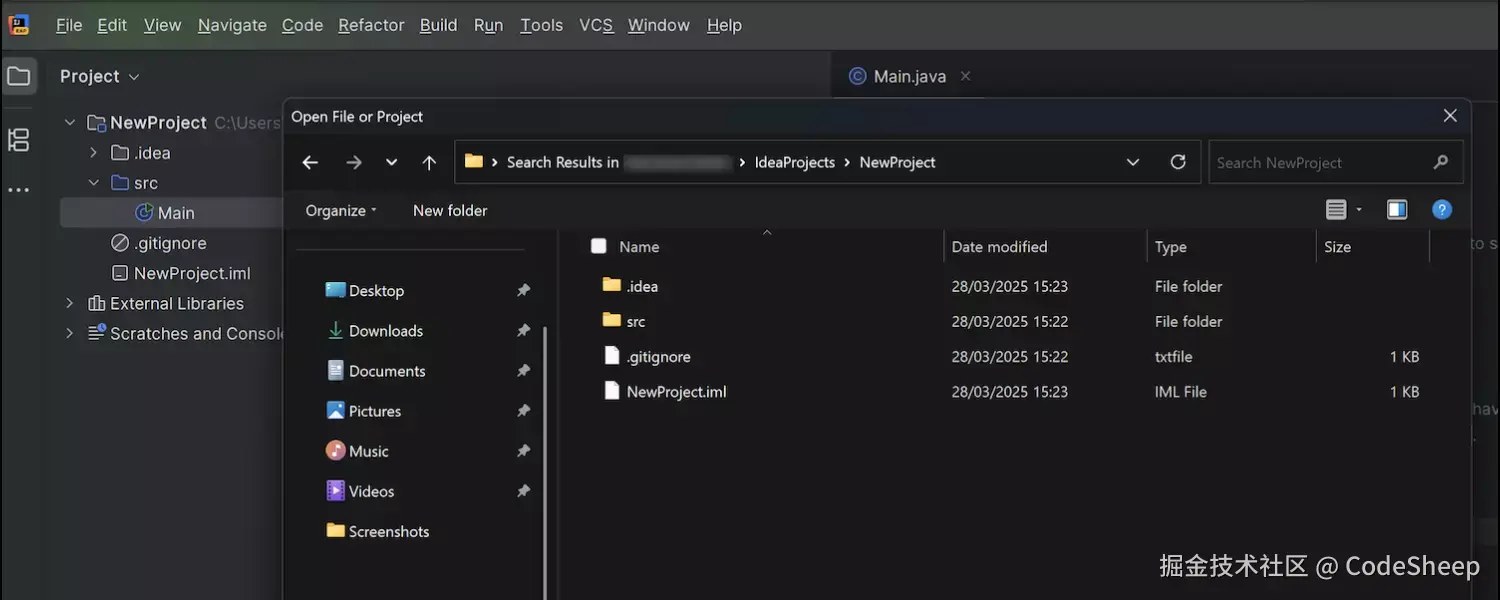Toggle the preview pane icon
The height and width of the screenshot is (600, 1500).
coord(1397,210)
